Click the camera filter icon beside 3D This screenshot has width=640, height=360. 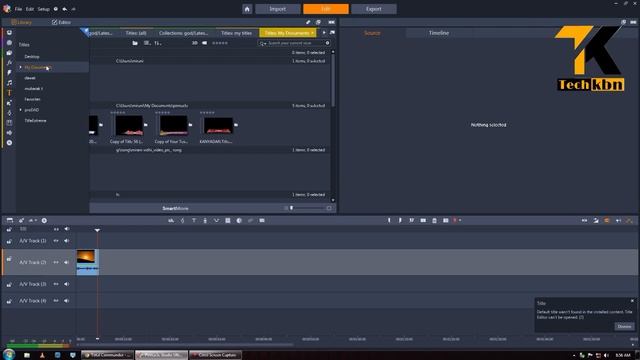coord(204,43)
